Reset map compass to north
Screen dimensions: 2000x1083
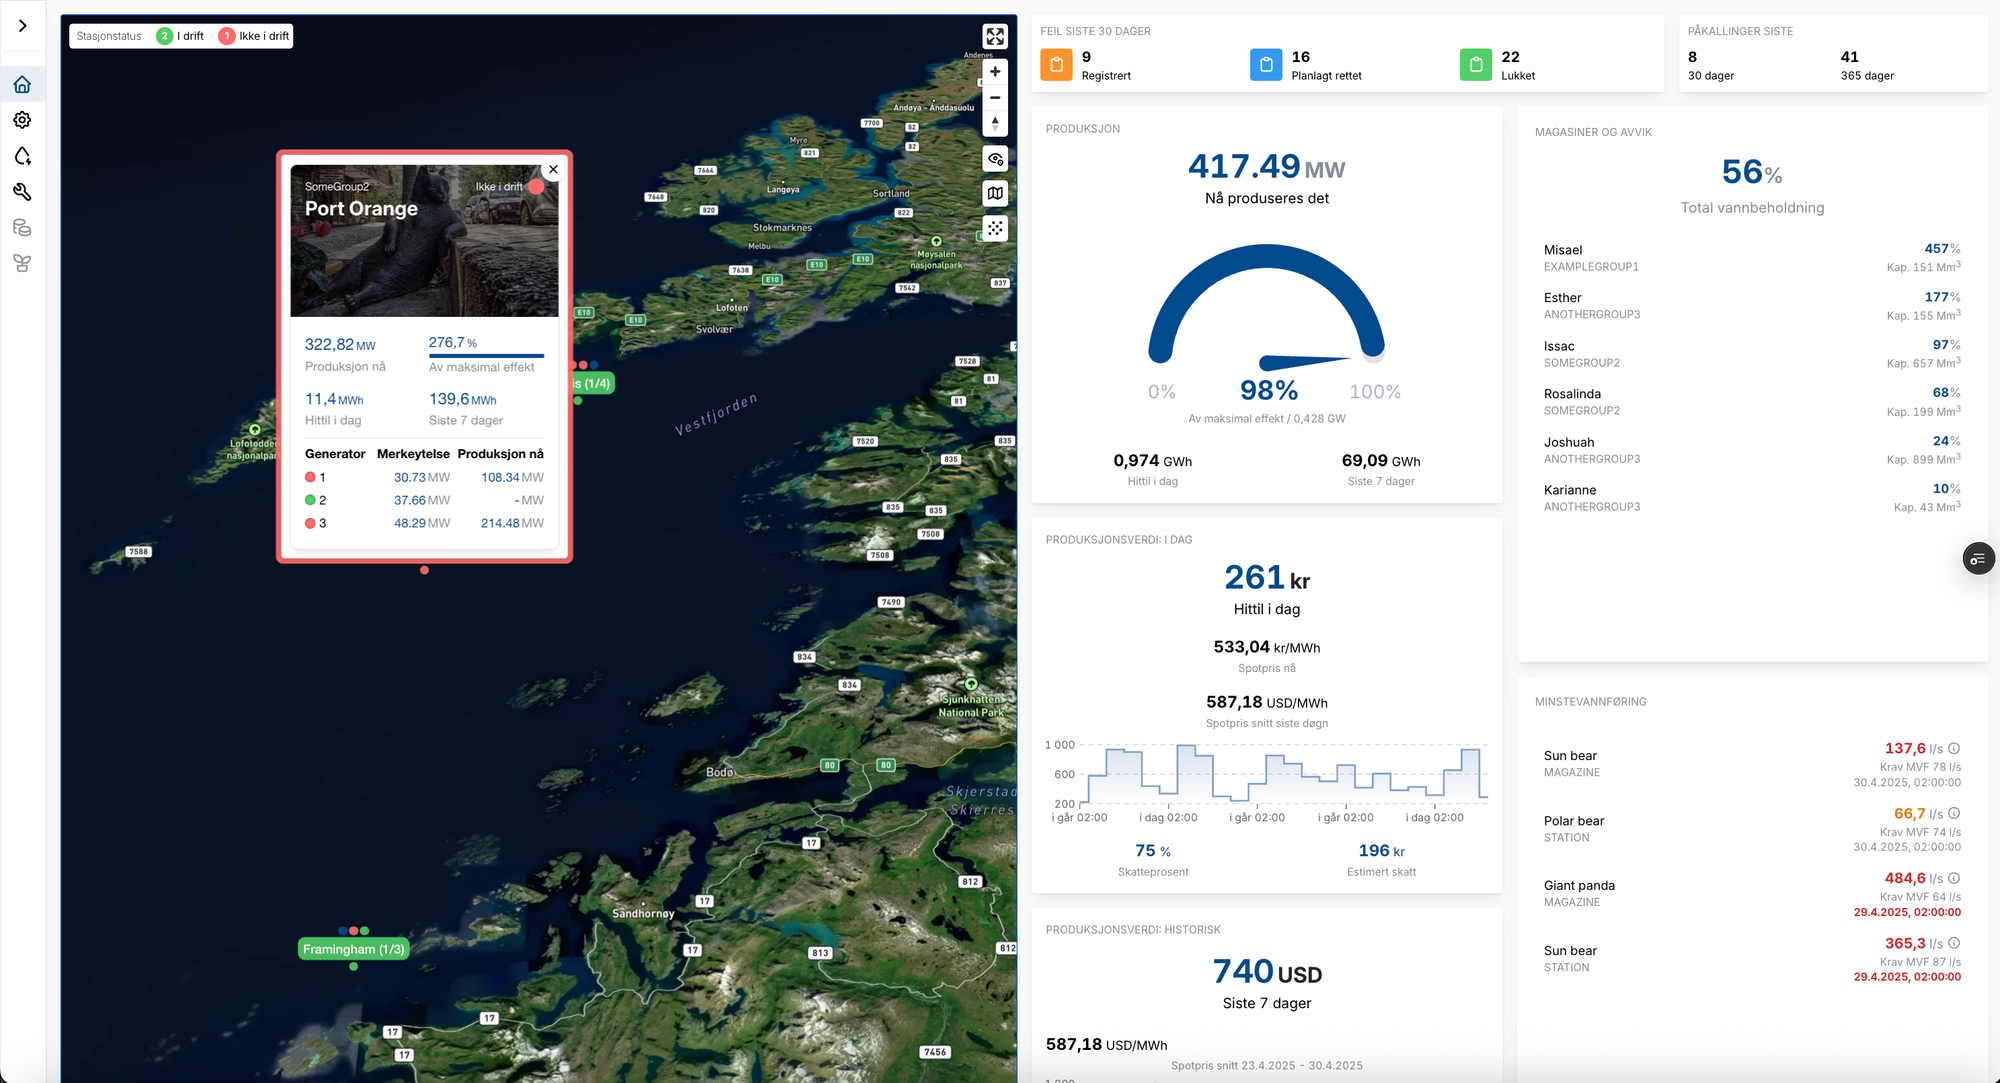click(x=995, y=123)
